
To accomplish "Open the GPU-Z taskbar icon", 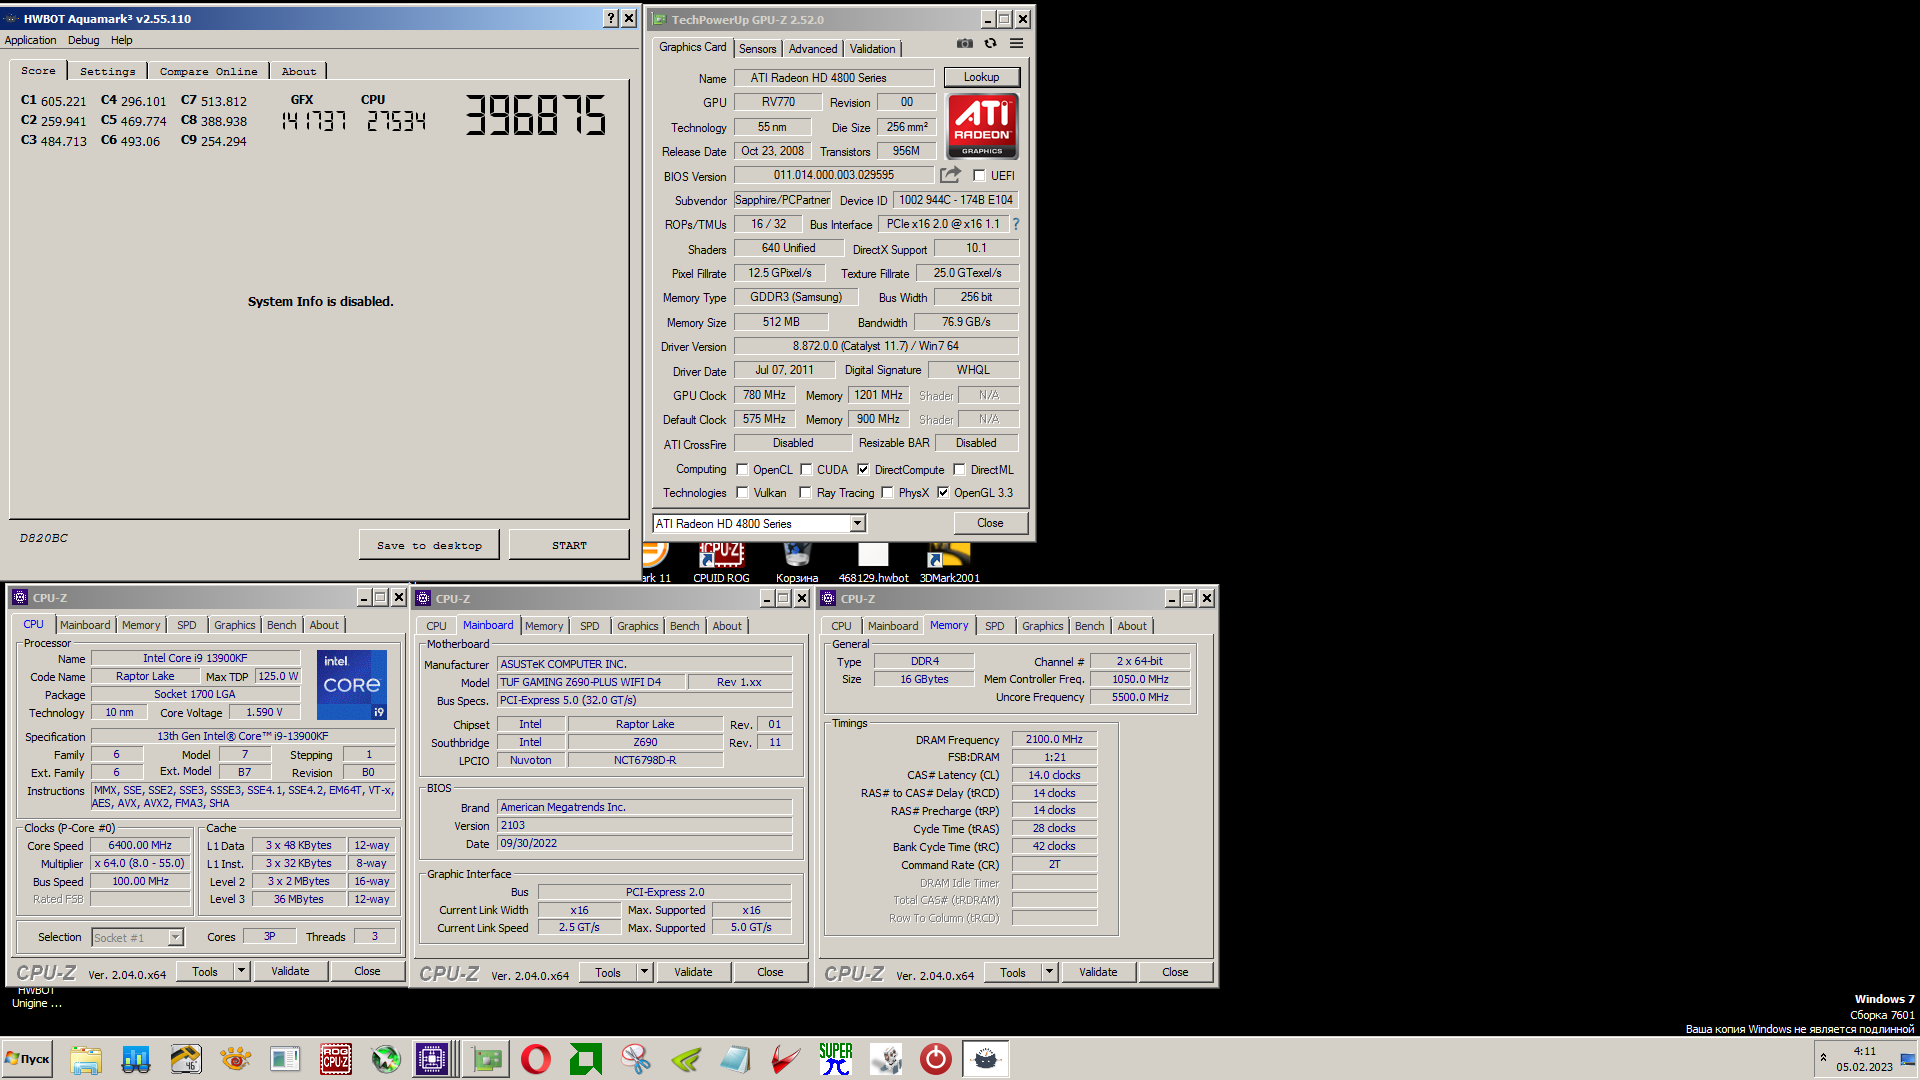I will [487, 1059].
